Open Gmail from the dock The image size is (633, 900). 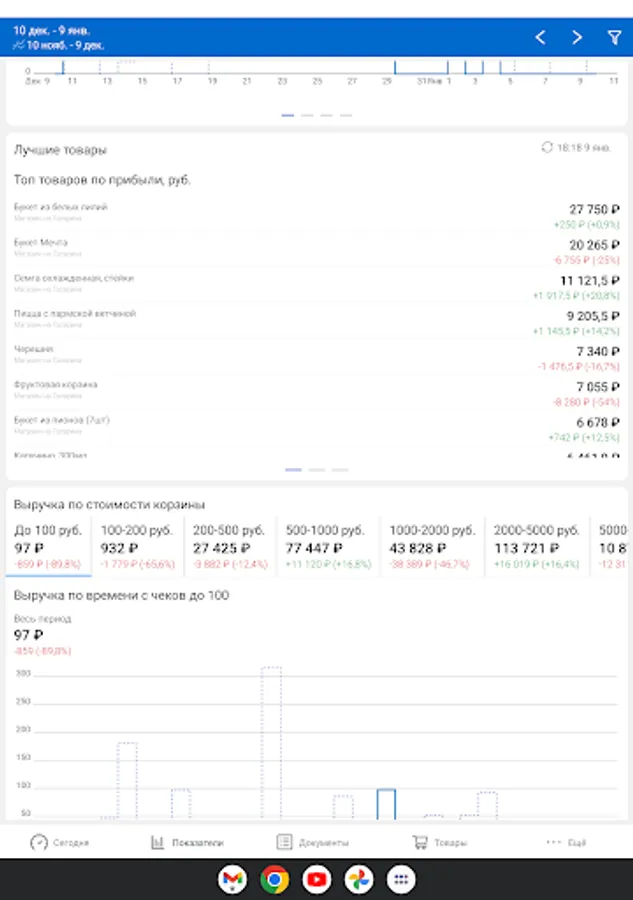point(233,880)
